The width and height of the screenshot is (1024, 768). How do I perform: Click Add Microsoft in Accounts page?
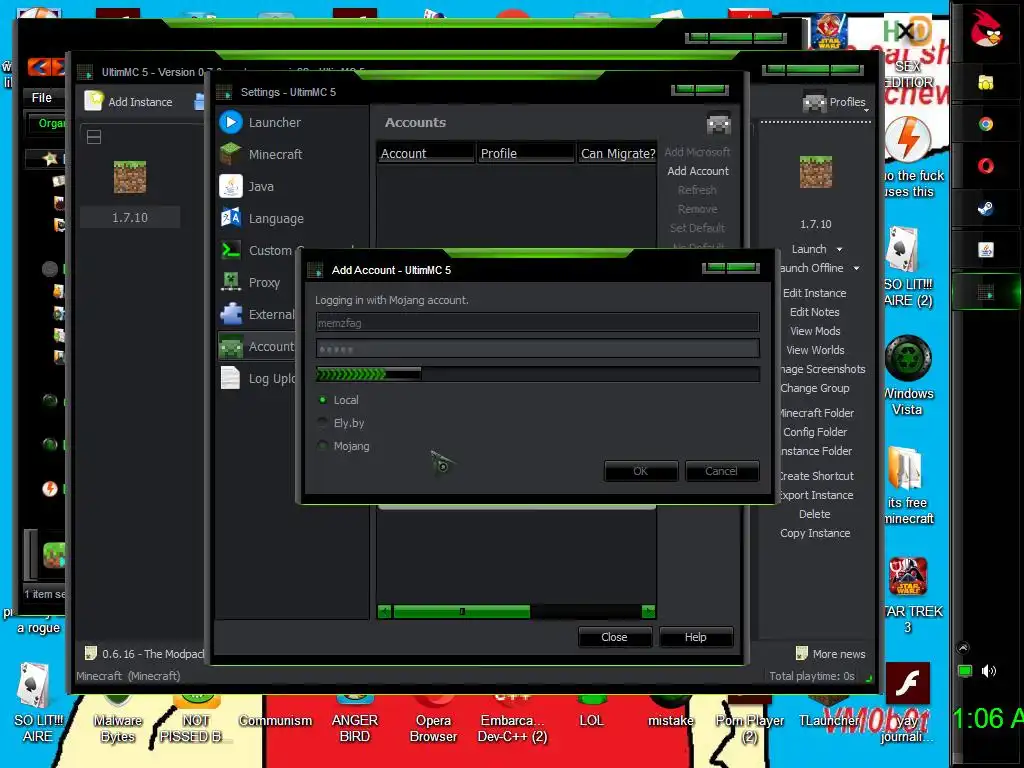click(x=697, y=152)
